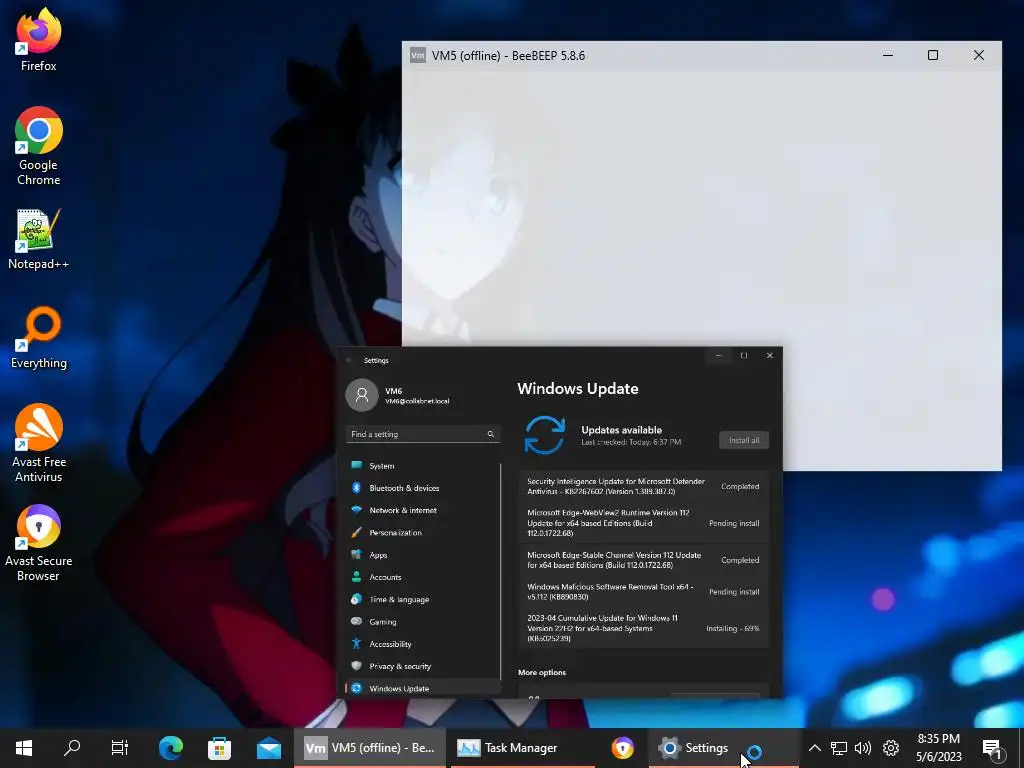This screenshot has width=1024, height=768.
Task: Open the Avast Secure Browser taskbar icon
Action: [x=622, y=748]
